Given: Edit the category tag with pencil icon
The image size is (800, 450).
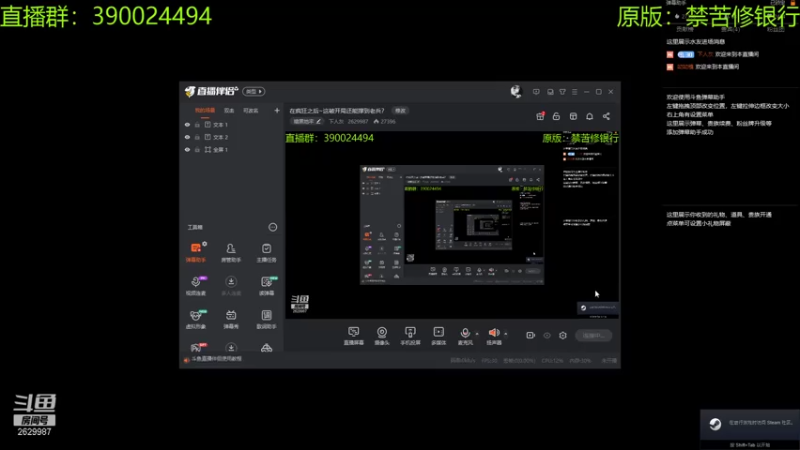Looking at the screenshot, I should point(307,121).
